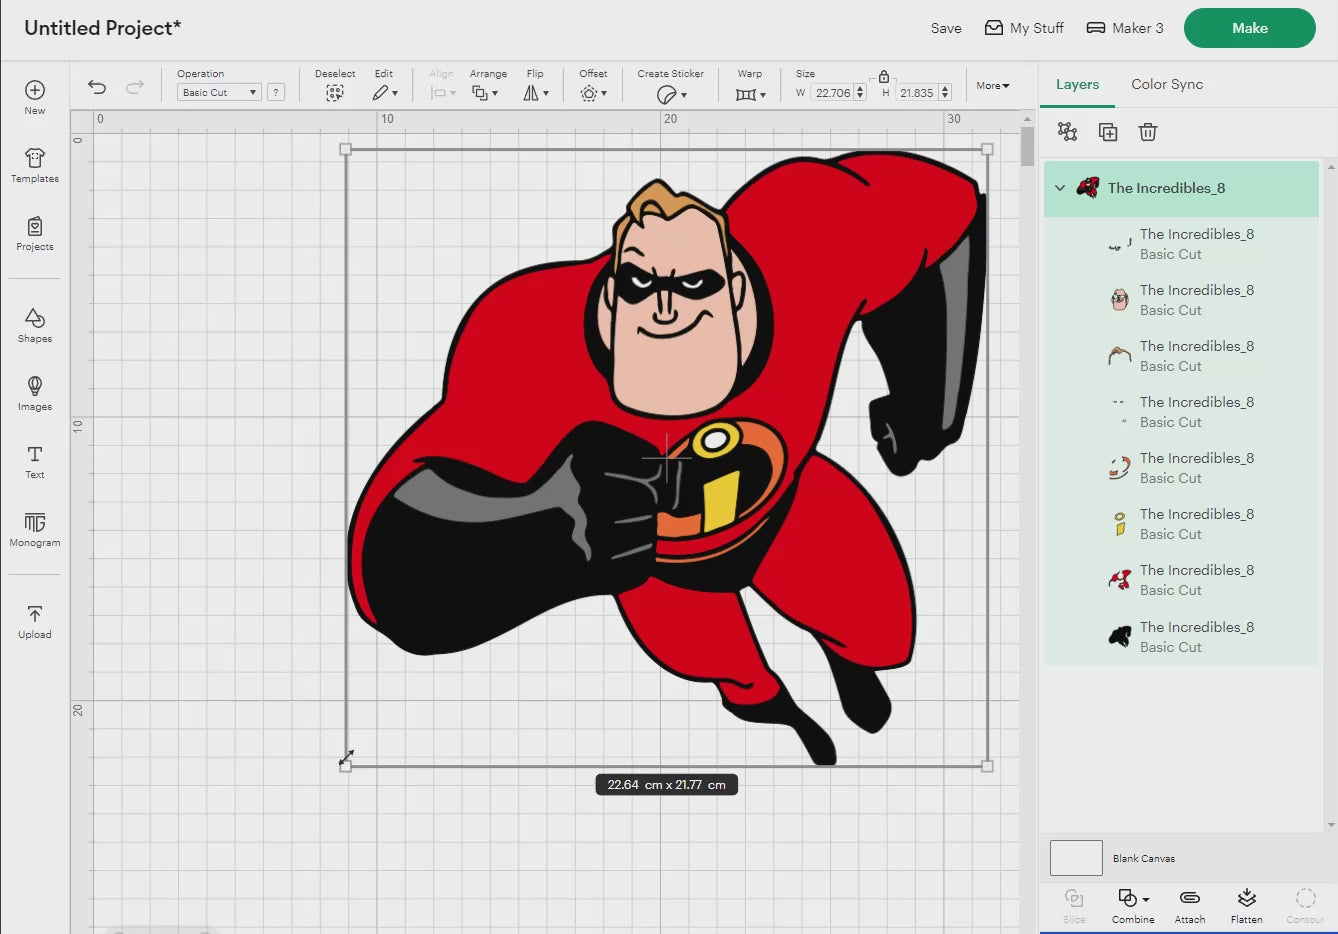This screenshot has width=1338, height=934.
Task: Click the Untitled Project title
Action: point(102,28)
